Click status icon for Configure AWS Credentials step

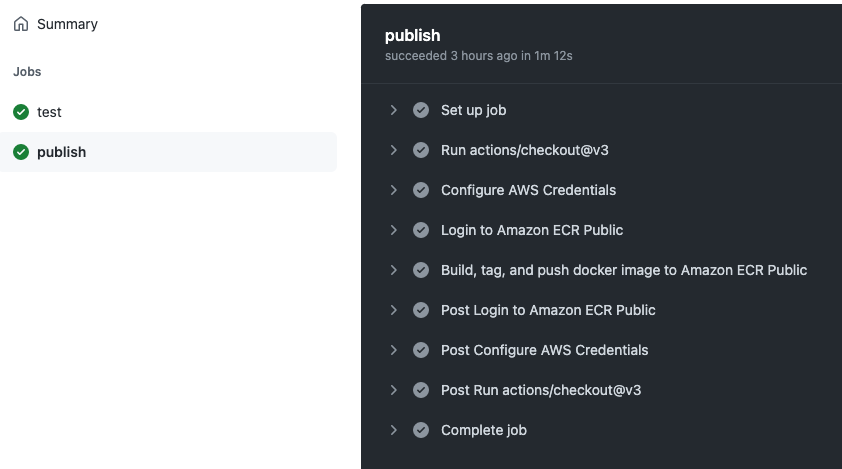(421, 190)
